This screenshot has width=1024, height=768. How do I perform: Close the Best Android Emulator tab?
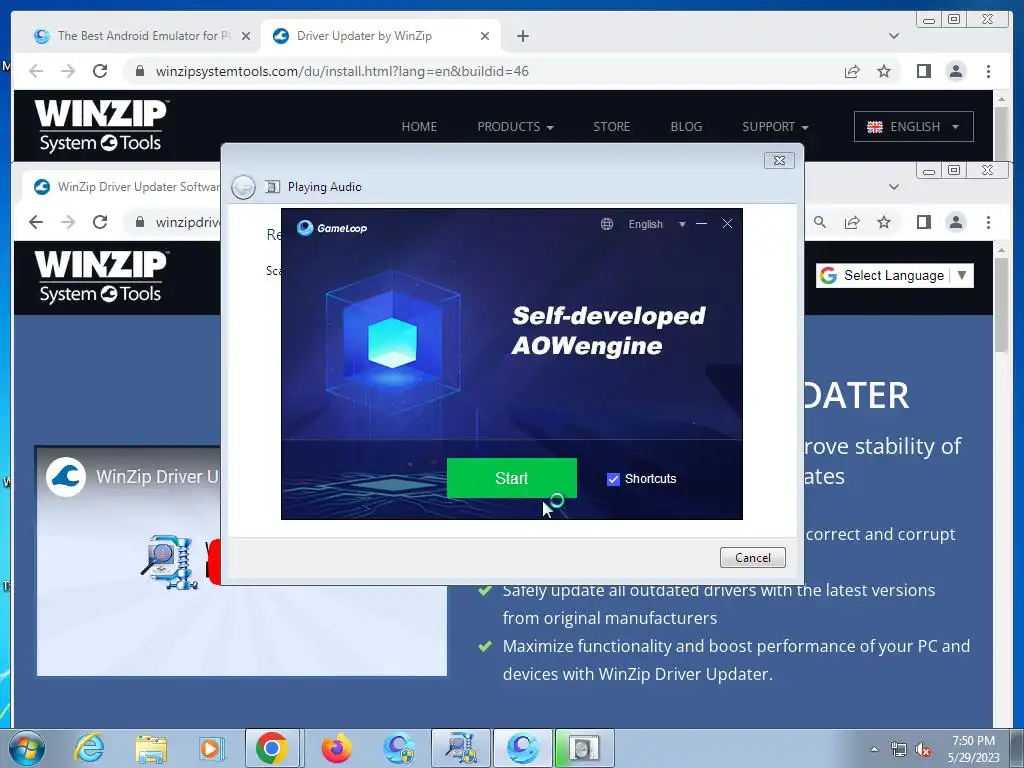point(246,36)
